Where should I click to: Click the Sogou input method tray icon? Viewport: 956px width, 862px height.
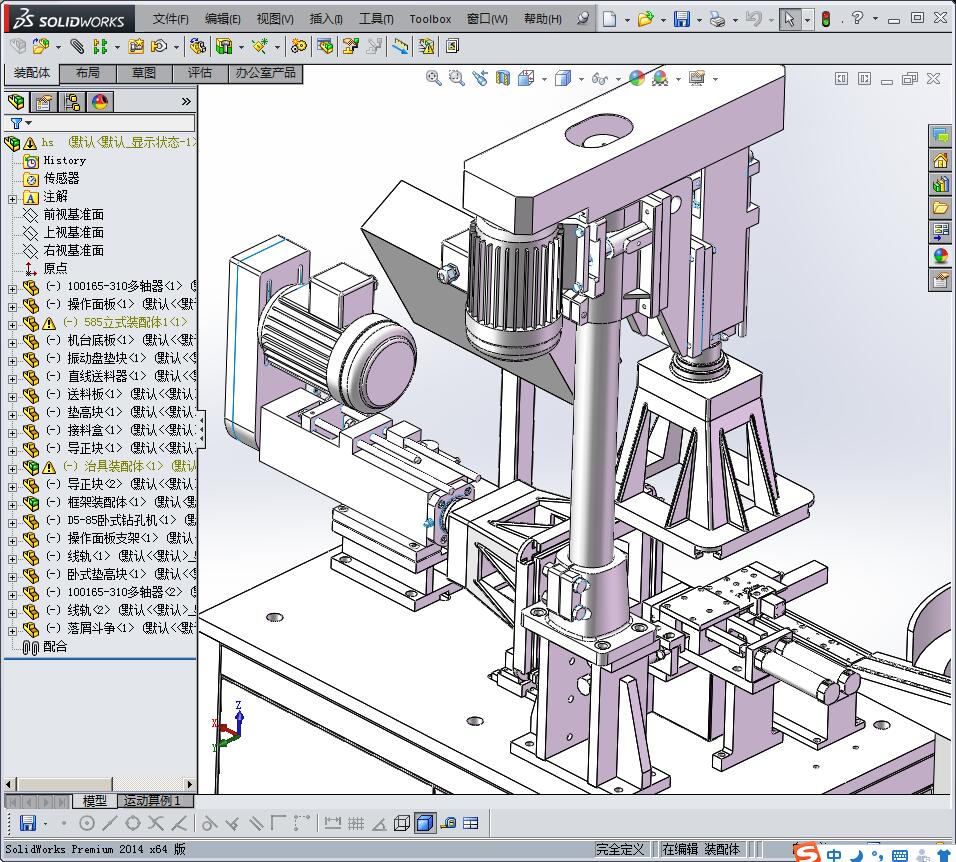pyautogui.click(x=806, y=853)
